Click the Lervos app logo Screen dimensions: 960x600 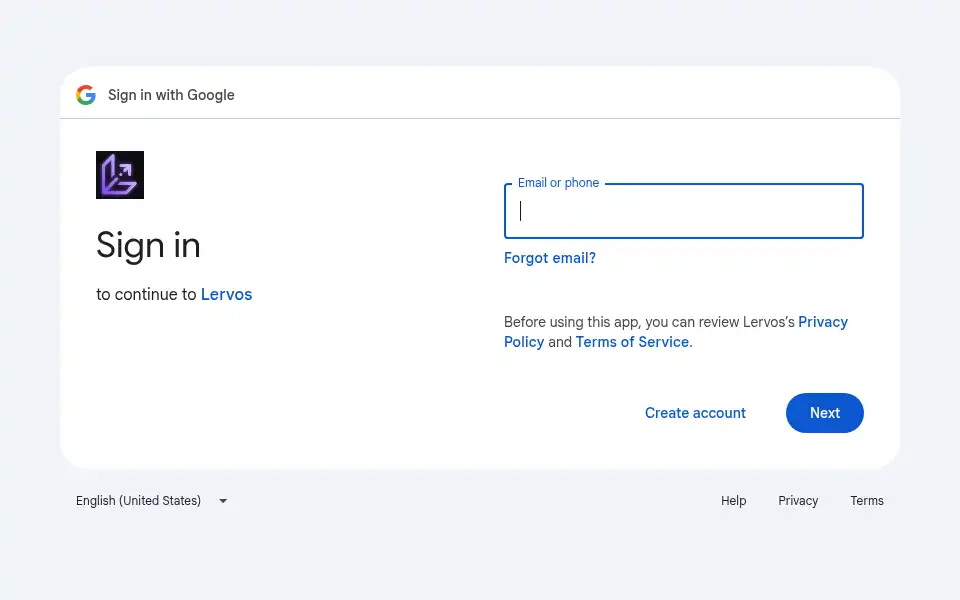point(120,175)
